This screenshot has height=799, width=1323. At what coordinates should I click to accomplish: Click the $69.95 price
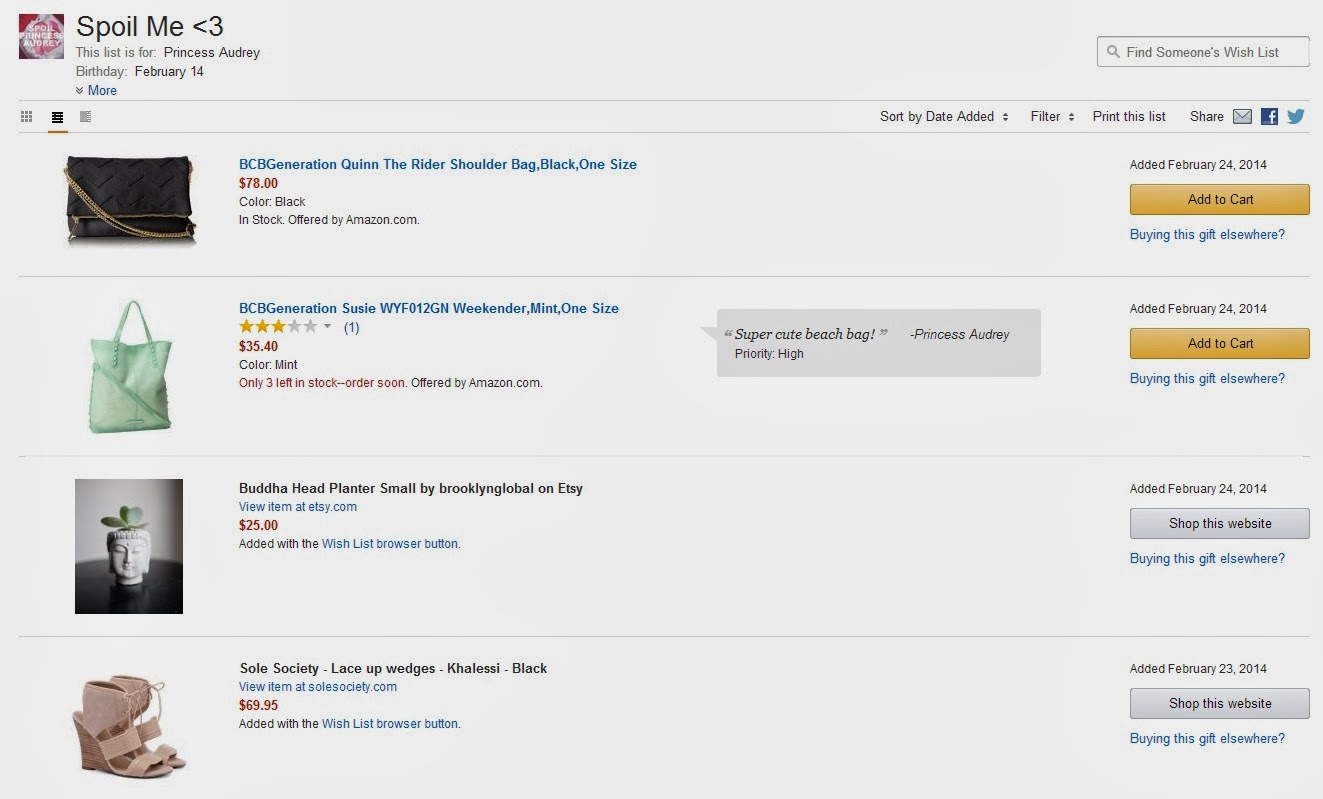click(258, 705)
